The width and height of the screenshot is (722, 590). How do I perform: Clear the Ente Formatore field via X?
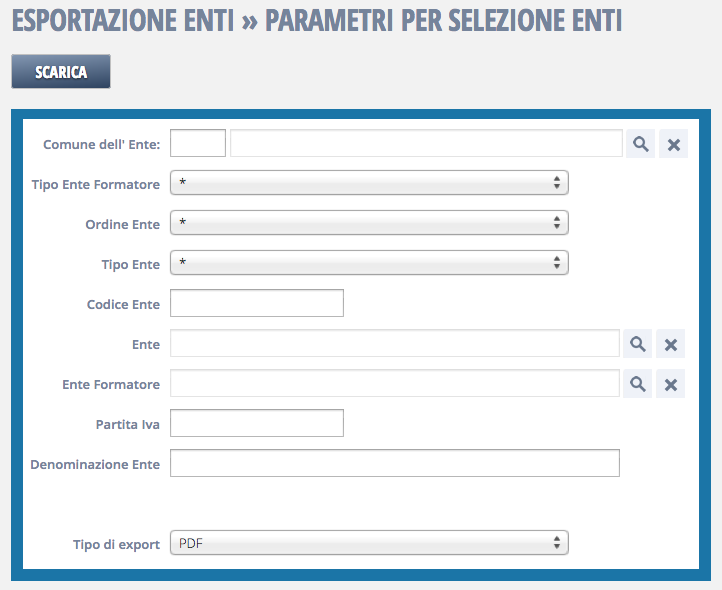click(x=671, y=384)
